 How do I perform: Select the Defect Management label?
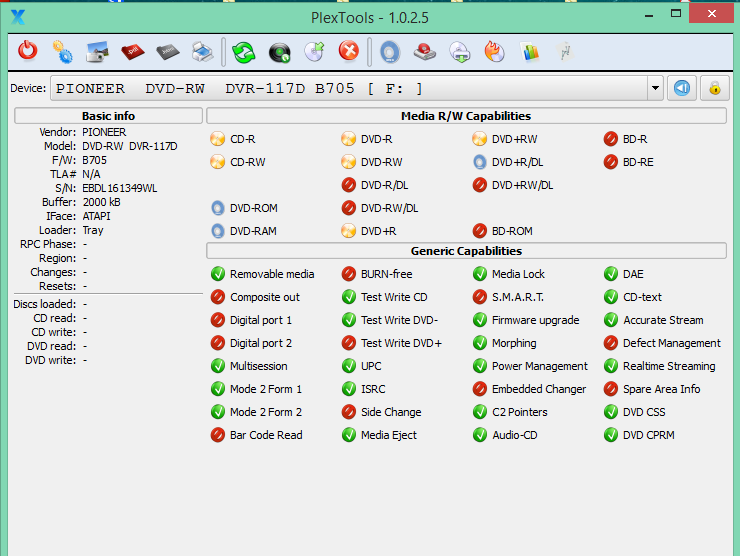pos(672,343)
